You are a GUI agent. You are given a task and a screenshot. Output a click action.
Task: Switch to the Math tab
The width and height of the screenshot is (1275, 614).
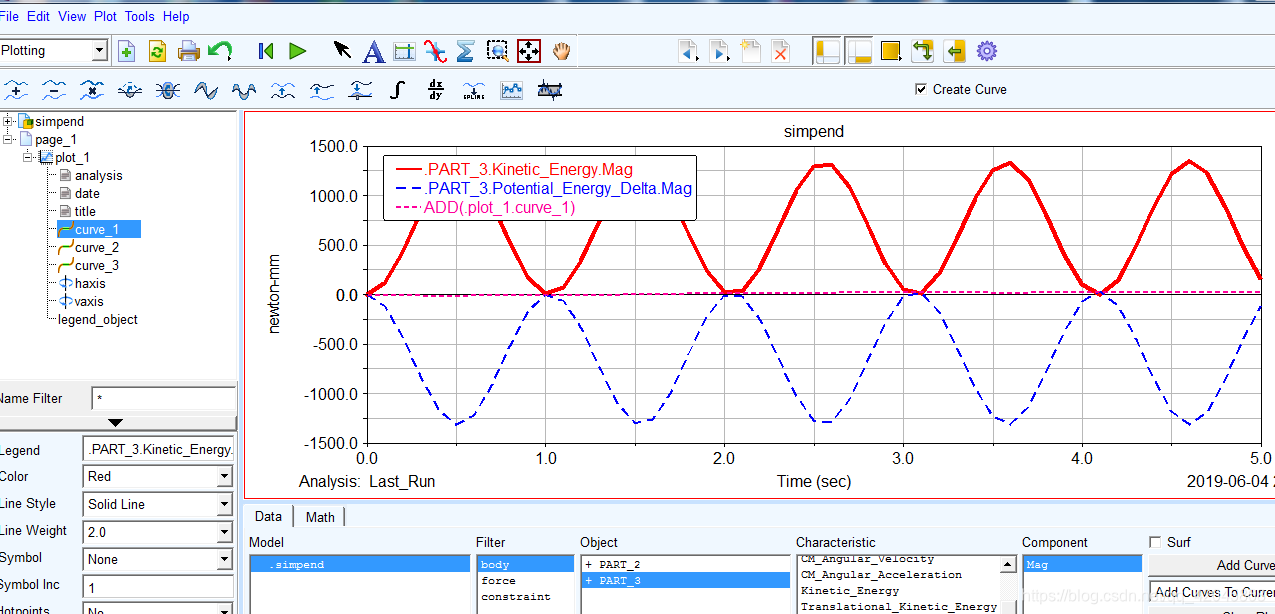(320, 516)
